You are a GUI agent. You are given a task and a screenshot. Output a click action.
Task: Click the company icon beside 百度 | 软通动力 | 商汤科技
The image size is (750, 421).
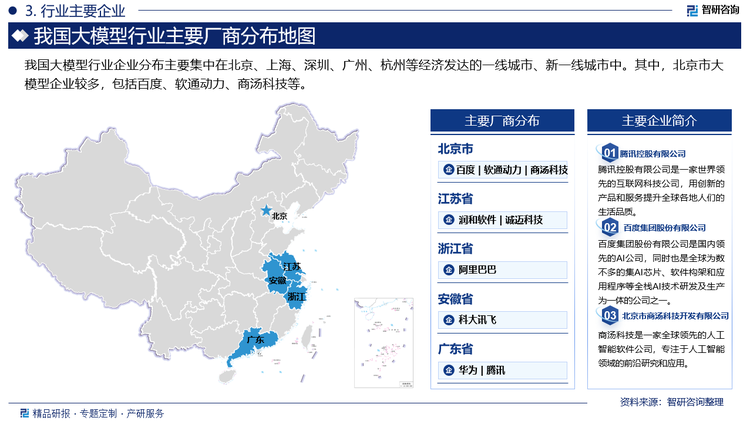(x=448, y=170)
